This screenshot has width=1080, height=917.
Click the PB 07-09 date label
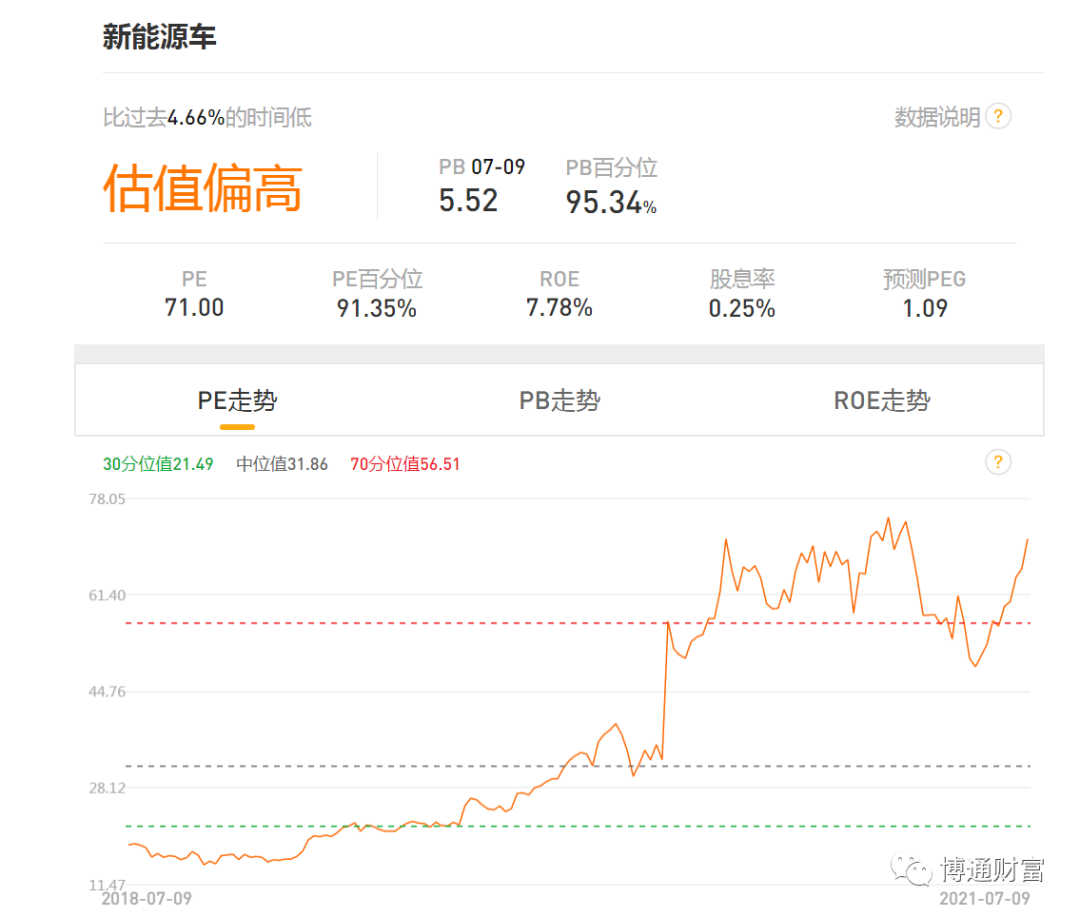click(x=482, y=167)
